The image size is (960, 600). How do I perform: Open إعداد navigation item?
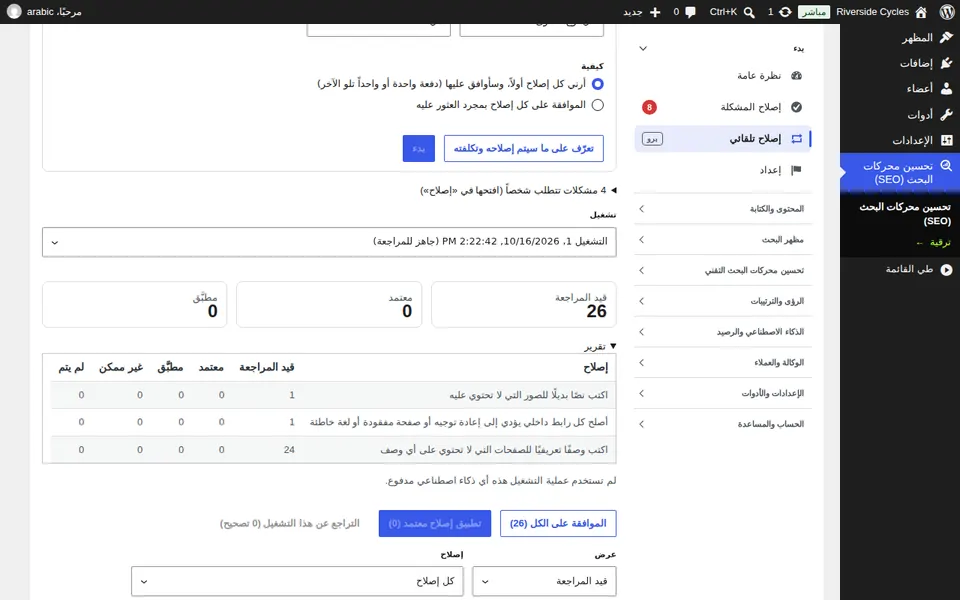(x=723, y=170)
